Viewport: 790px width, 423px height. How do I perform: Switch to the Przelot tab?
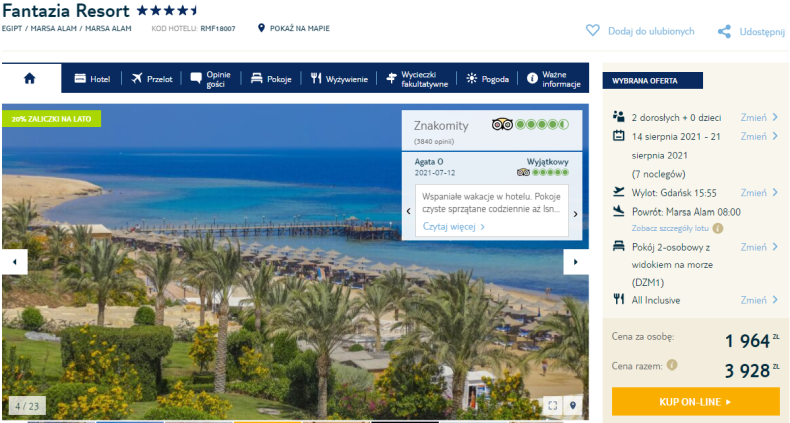(152, 79)
